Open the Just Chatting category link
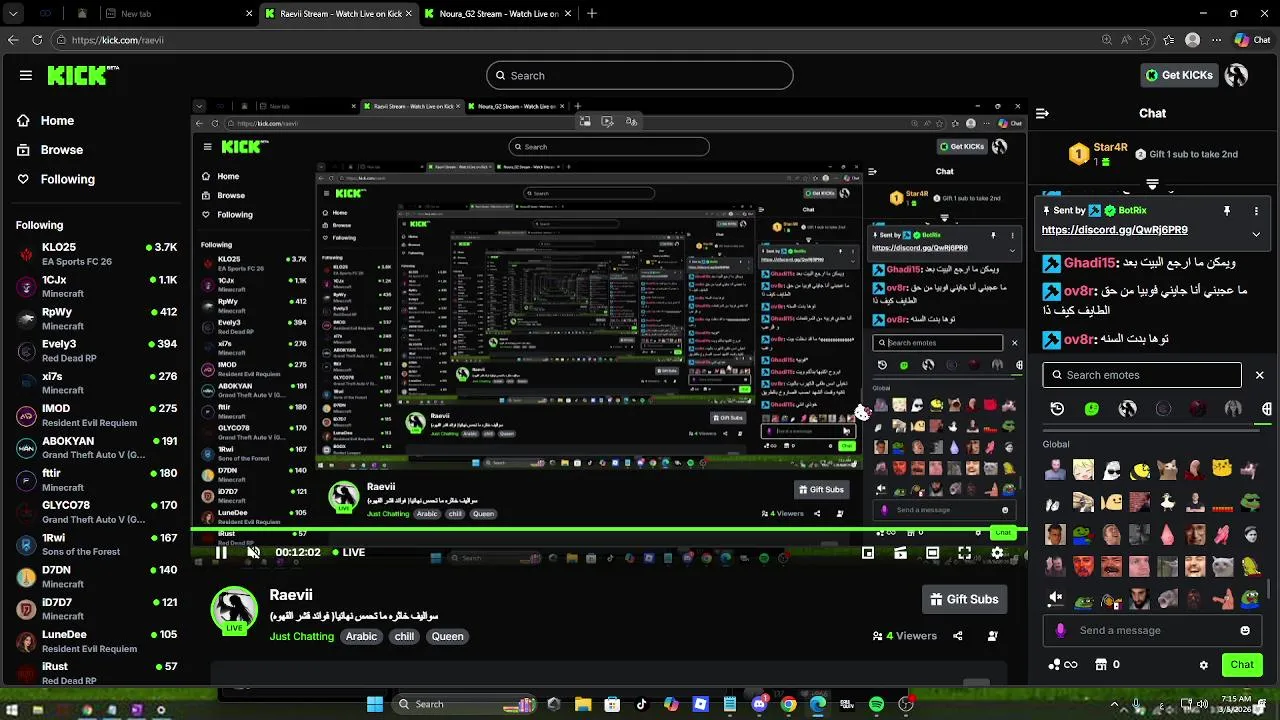 pos(301,636)
